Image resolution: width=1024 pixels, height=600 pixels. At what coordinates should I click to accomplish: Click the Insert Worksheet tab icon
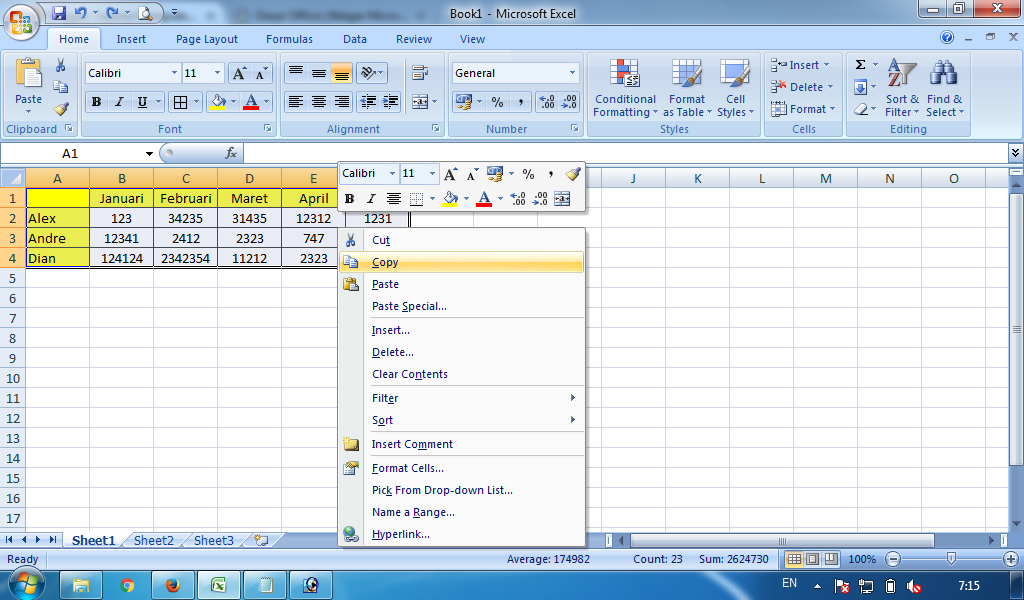tap(261, 540)
